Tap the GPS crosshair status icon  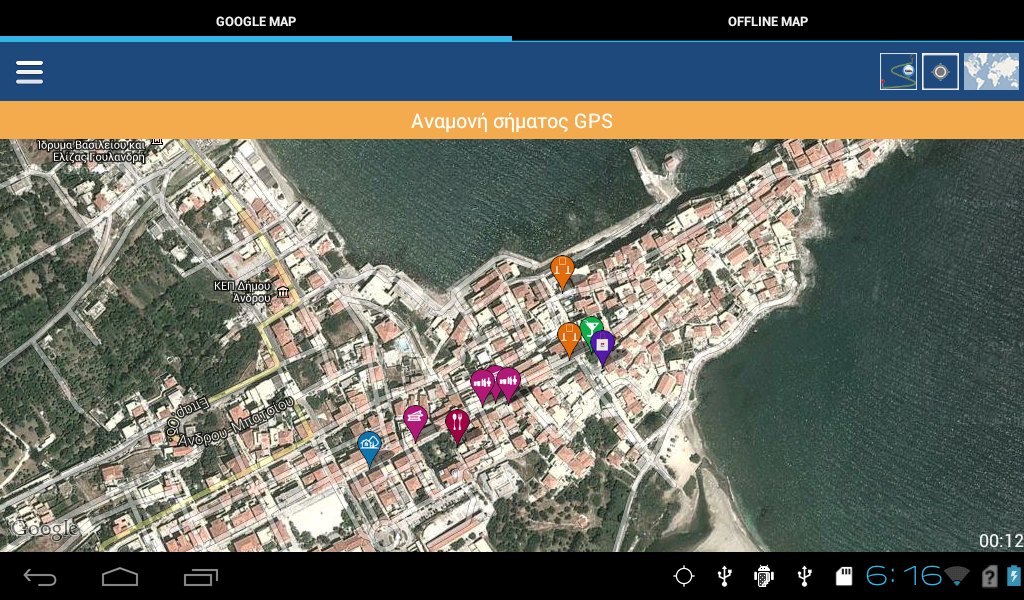tap(684, 576)
